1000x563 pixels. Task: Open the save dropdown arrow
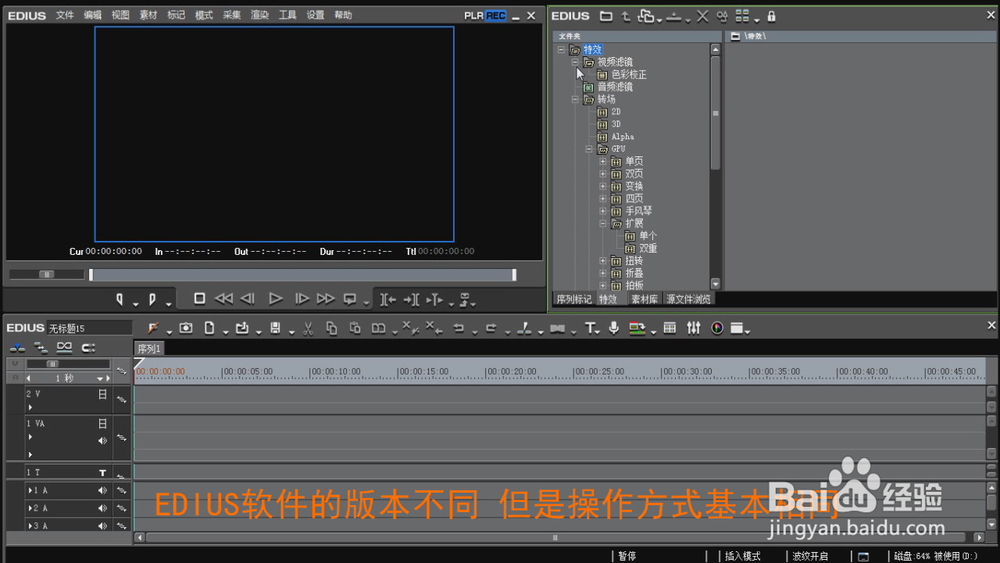click(x=291, y=332)
